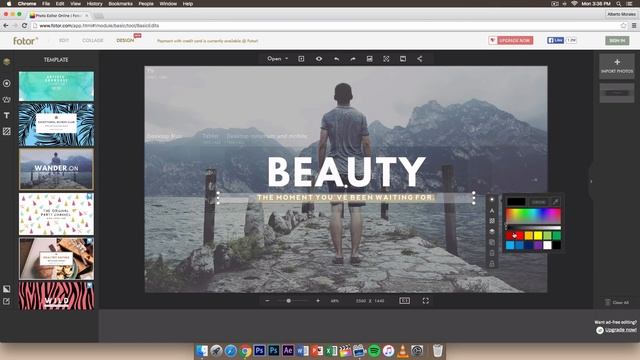Select the confetti triangles template thumbnail

click(56, 214)
